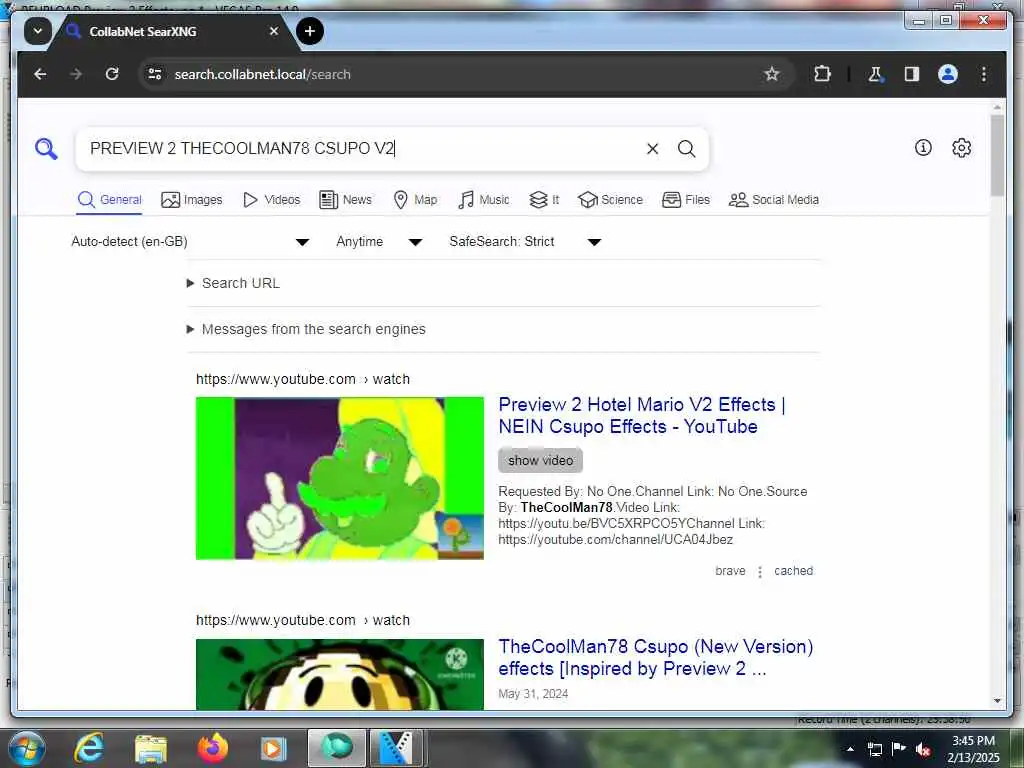Click the SearXNG magnifier logo
Image resolution: width=1024 pixels, height=768 pixels.
46,149
